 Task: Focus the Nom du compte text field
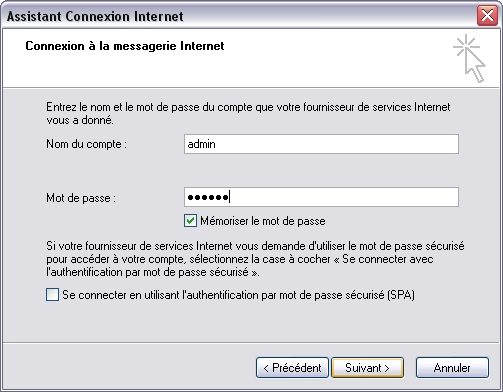[x=321, y=144]
